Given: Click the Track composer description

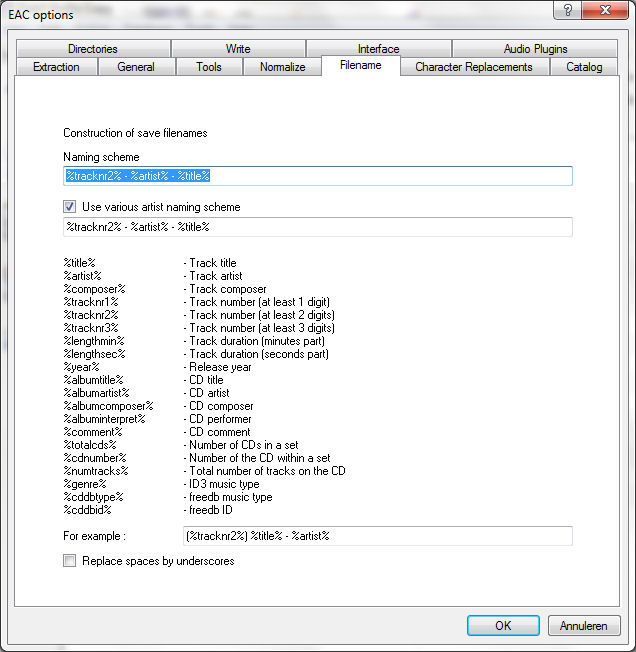Looking at the screenshot, I should click(225, 289).
